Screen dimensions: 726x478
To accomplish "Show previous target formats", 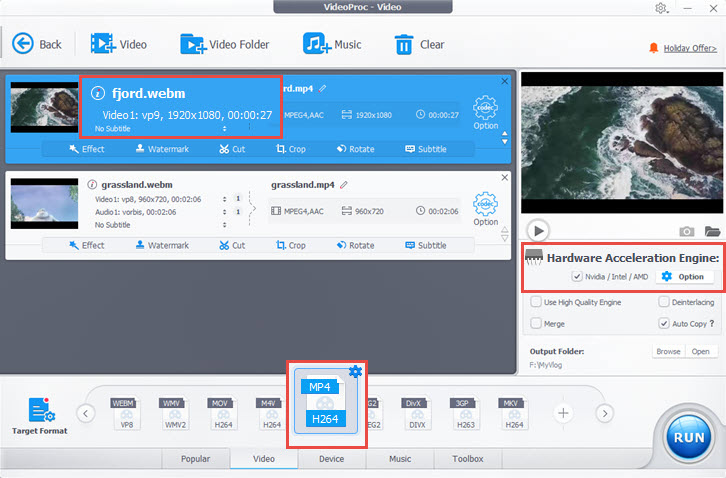I will [86, 413].
